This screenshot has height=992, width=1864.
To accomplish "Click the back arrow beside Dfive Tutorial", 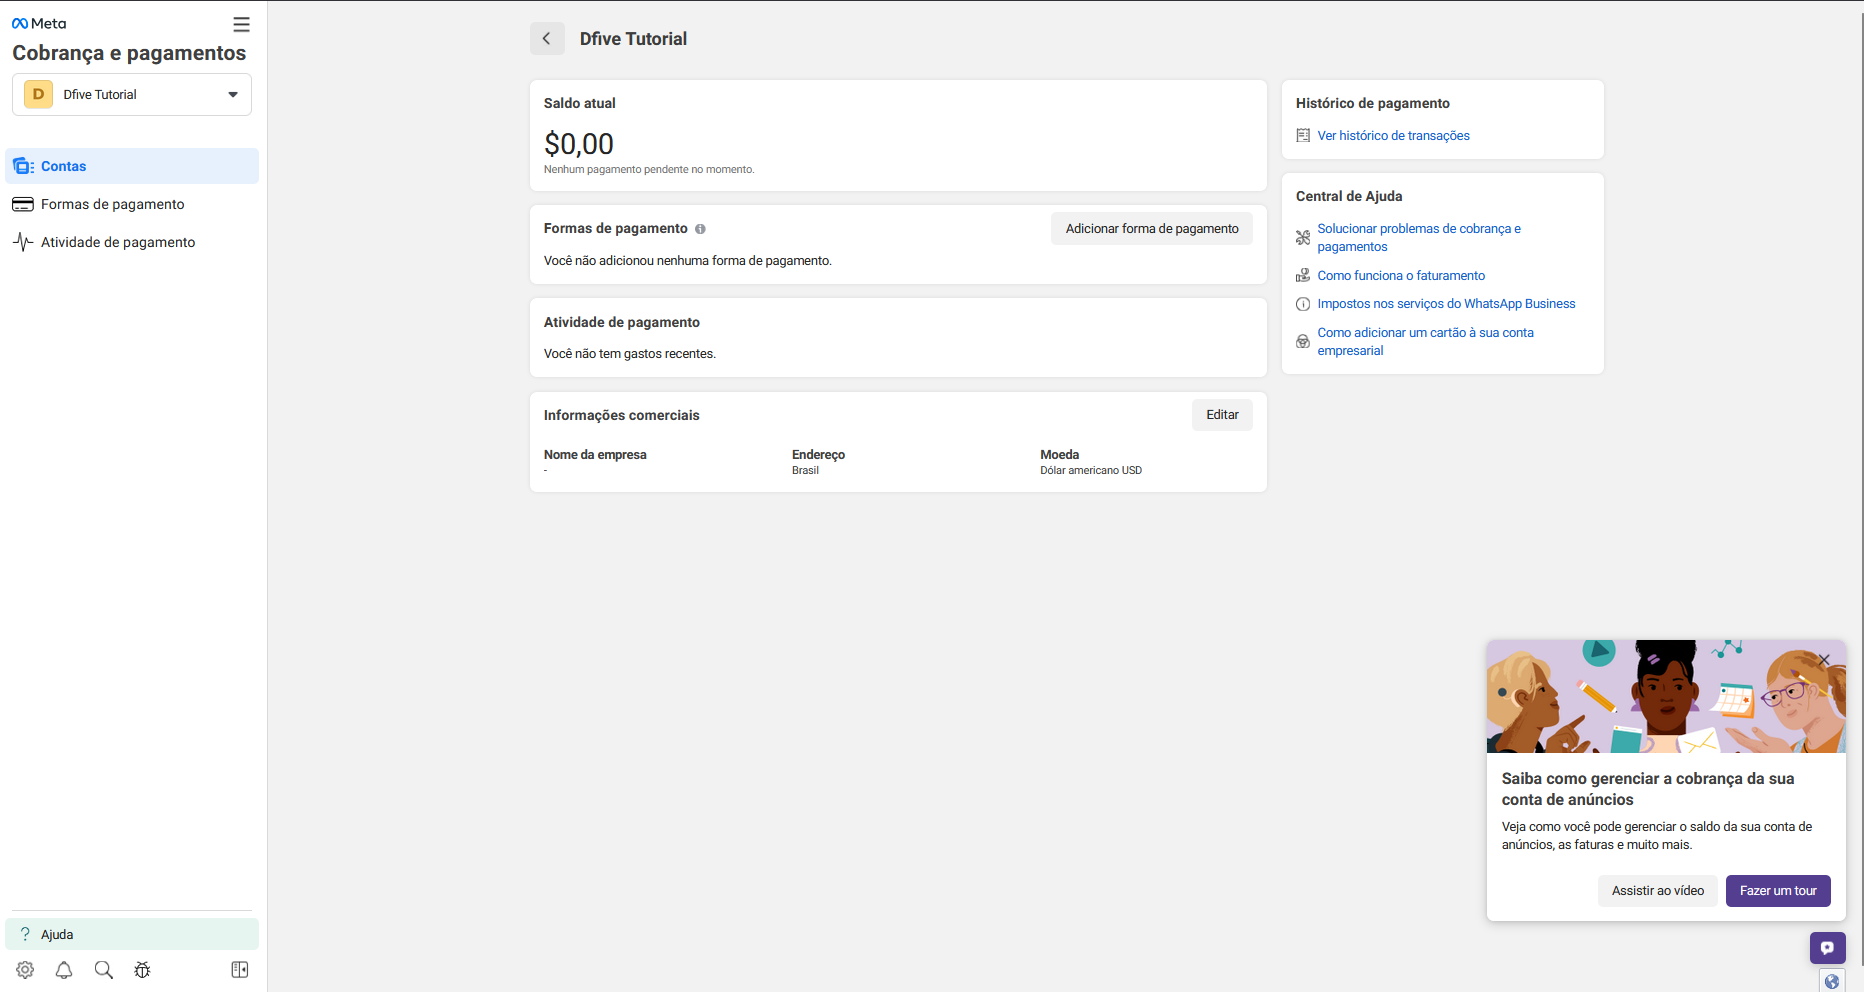I will point(546,39).
